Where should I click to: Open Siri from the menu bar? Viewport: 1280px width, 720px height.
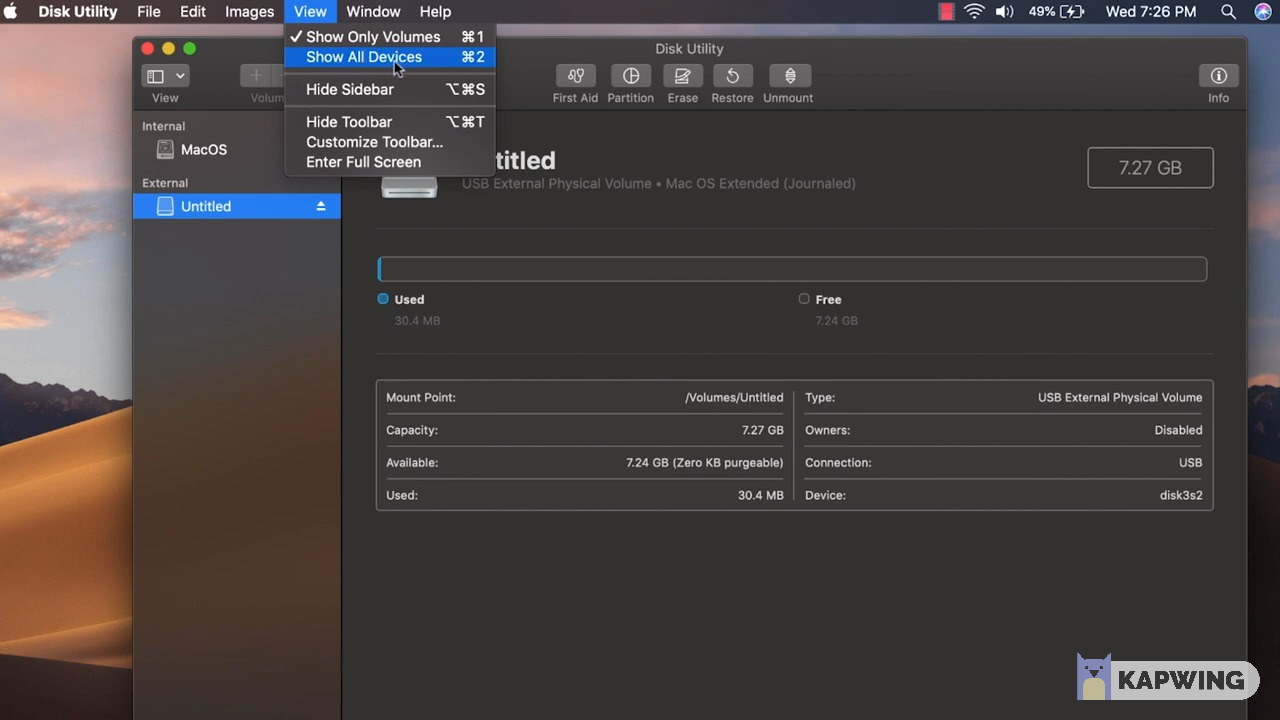(1262, 12)
